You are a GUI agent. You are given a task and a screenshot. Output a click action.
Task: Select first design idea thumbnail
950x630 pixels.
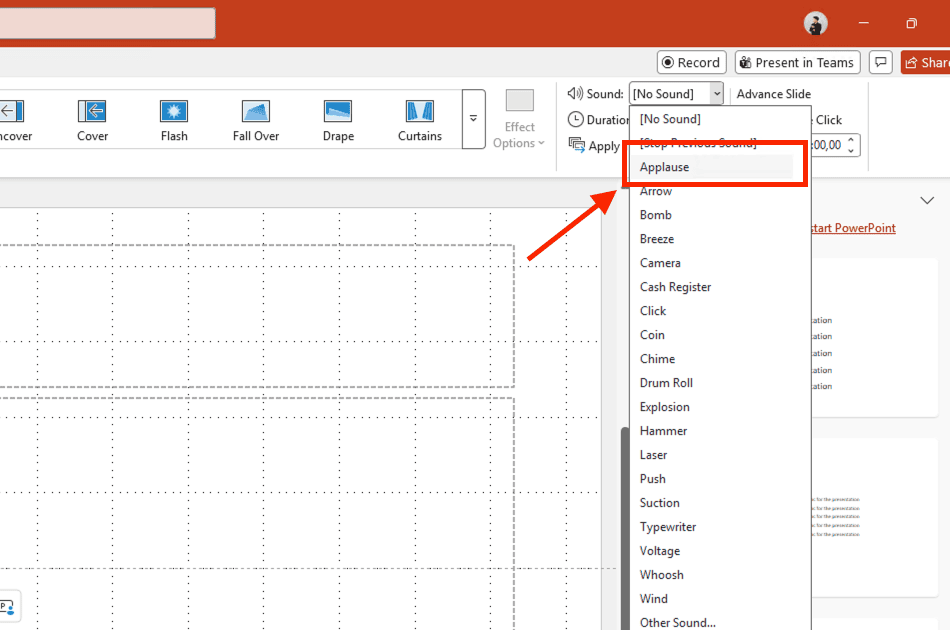click(x=874, y=337)
